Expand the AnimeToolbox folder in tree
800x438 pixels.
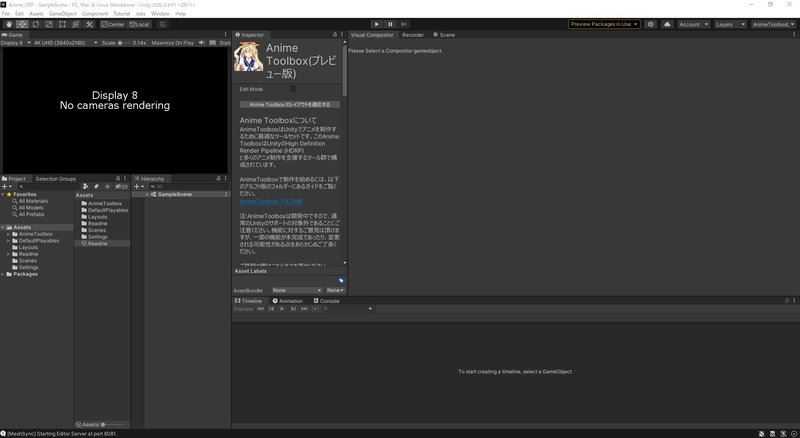(8, 234)
